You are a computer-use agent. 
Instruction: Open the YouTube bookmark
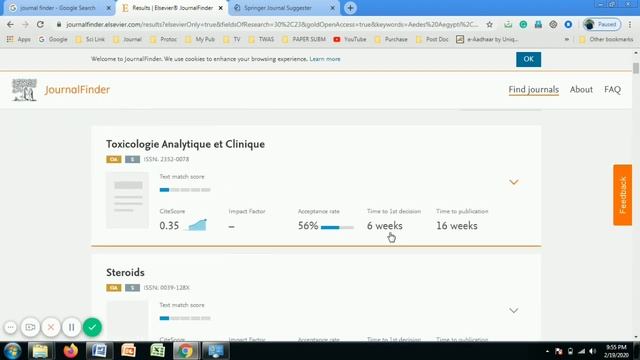pos(349,39)
